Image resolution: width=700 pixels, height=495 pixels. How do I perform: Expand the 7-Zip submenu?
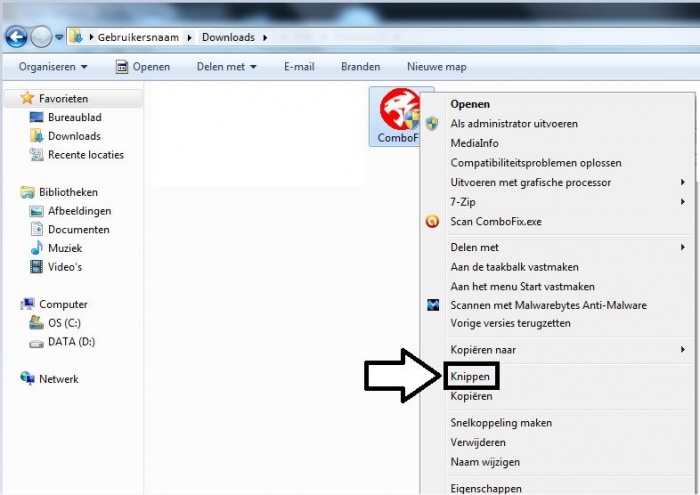coord(557,202)
